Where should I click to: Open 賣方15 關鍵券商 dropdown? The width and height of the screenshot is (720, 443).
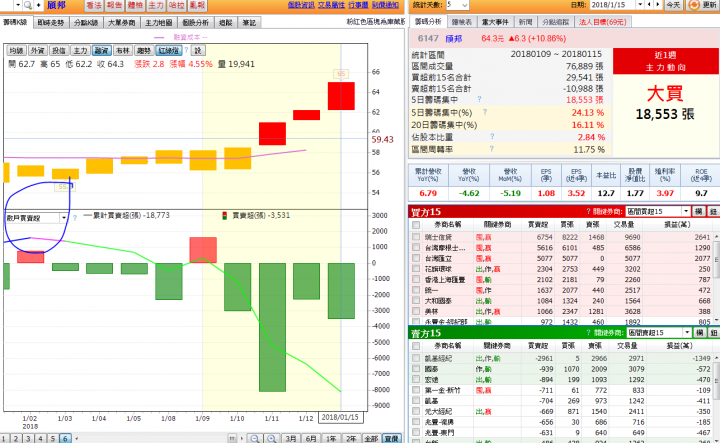pyautogui.click(x=687, y=332)
